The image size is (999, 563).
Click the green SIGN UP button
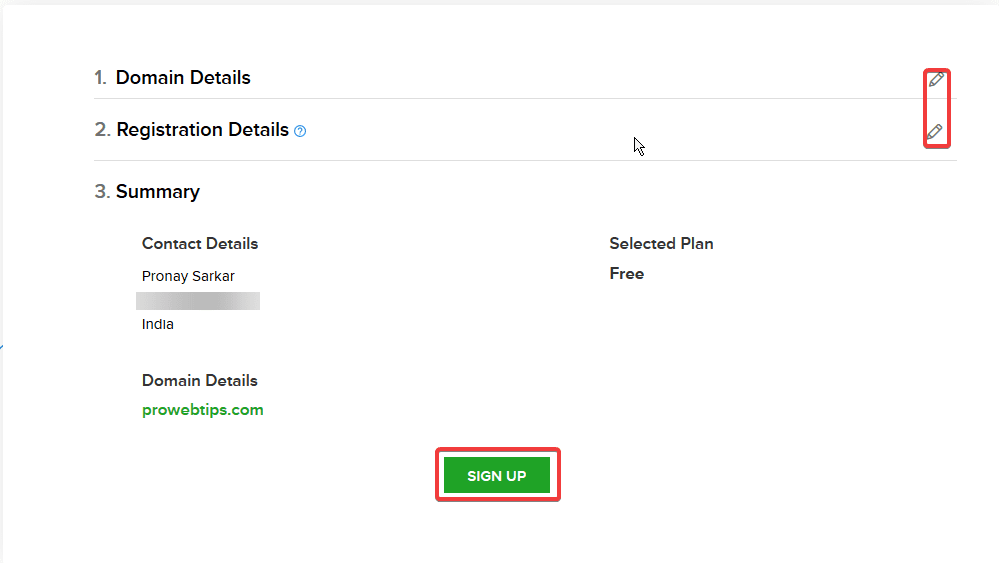coord(497,475)
